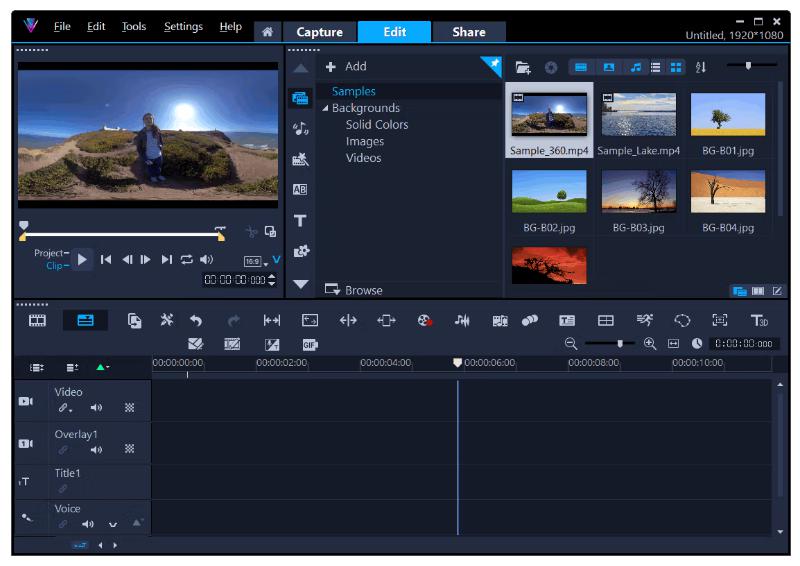The width and height of the screenshot is (800, 566).
Task: Open the 3D Title Editor tool
Action: 759,320
